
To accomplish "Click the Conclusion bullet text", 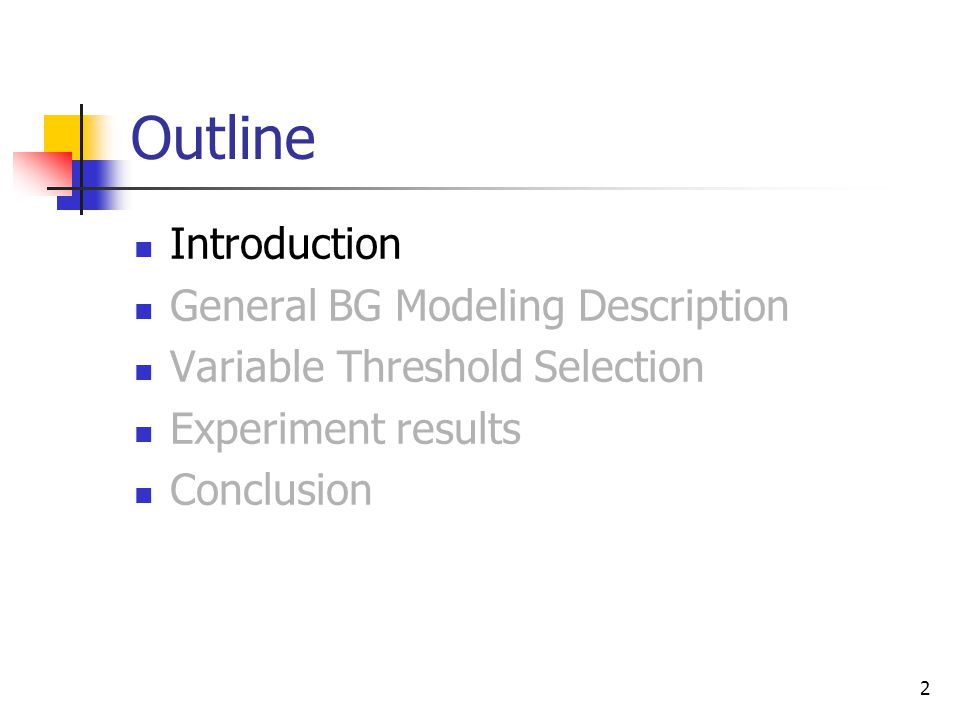I will click(x=271, y=490).
